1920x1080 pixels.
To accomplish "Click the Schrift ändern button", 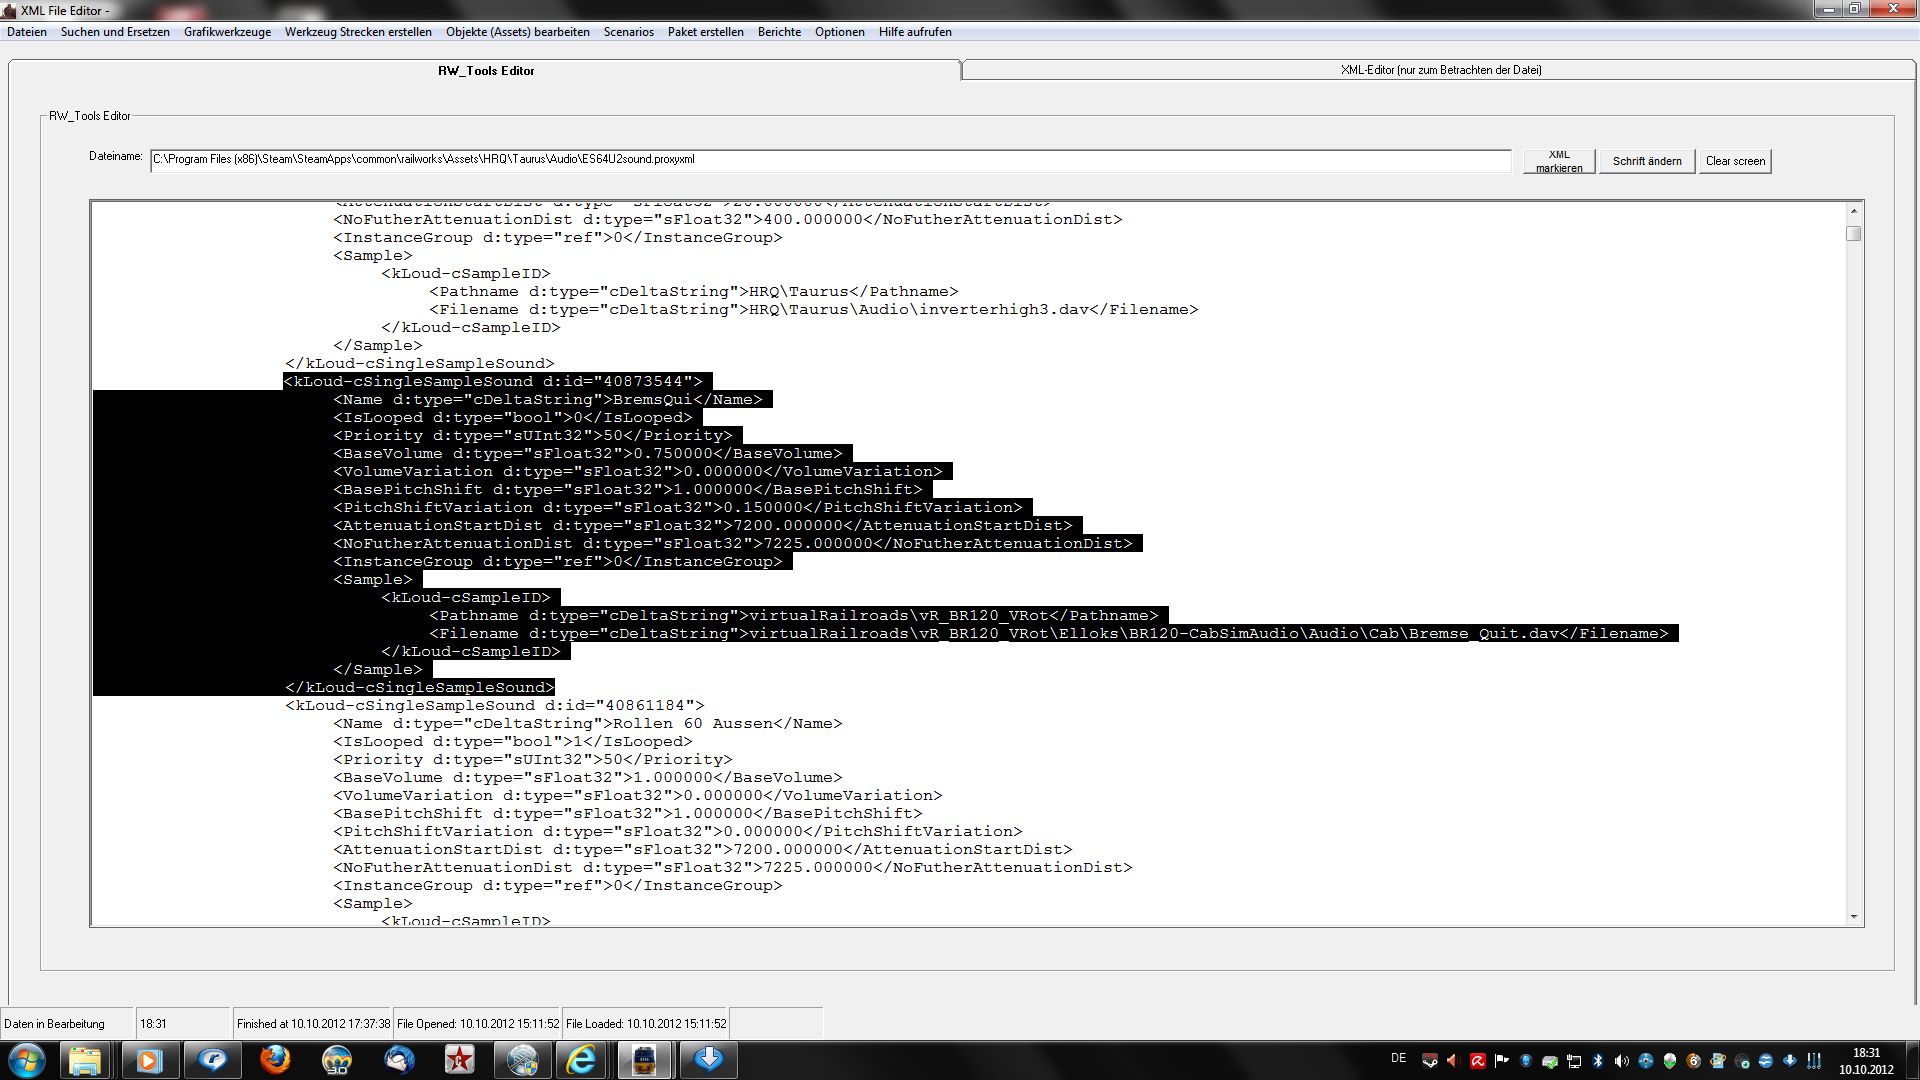I will (1646, 161).
